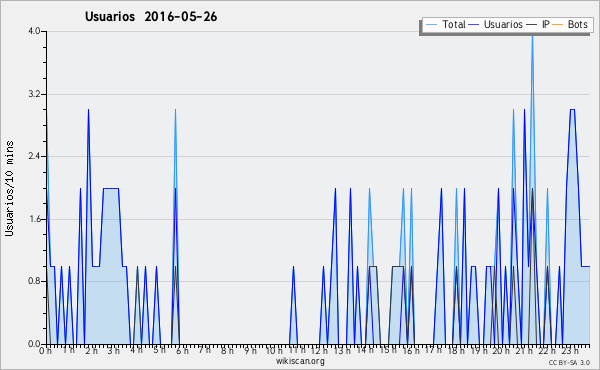This screenshot has height=370, width=600.
Task: Click the Usuarios legend label
Action: point(503,24)
